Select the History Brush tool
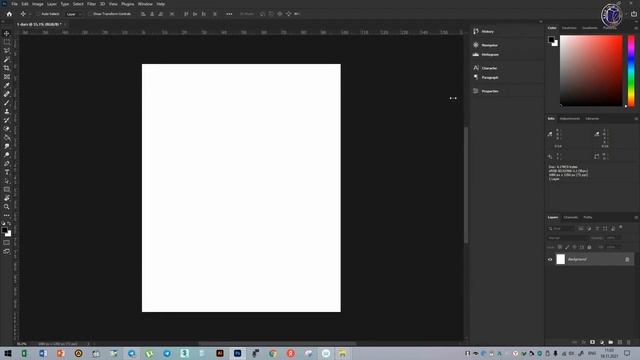This screenshot has width=640, height=360. [x=7, y=120]
